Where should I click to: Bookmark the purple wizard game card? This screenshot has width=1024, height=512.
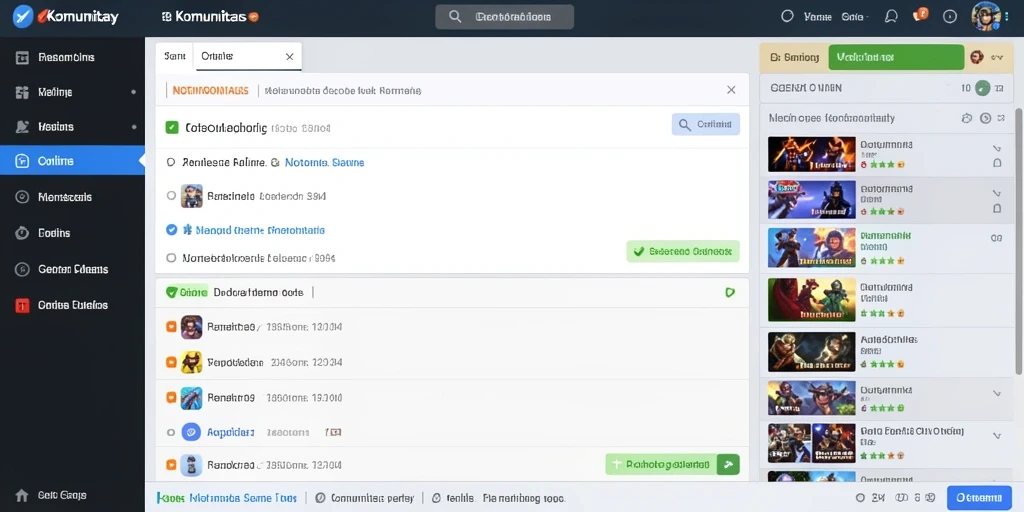coord(997,209)
